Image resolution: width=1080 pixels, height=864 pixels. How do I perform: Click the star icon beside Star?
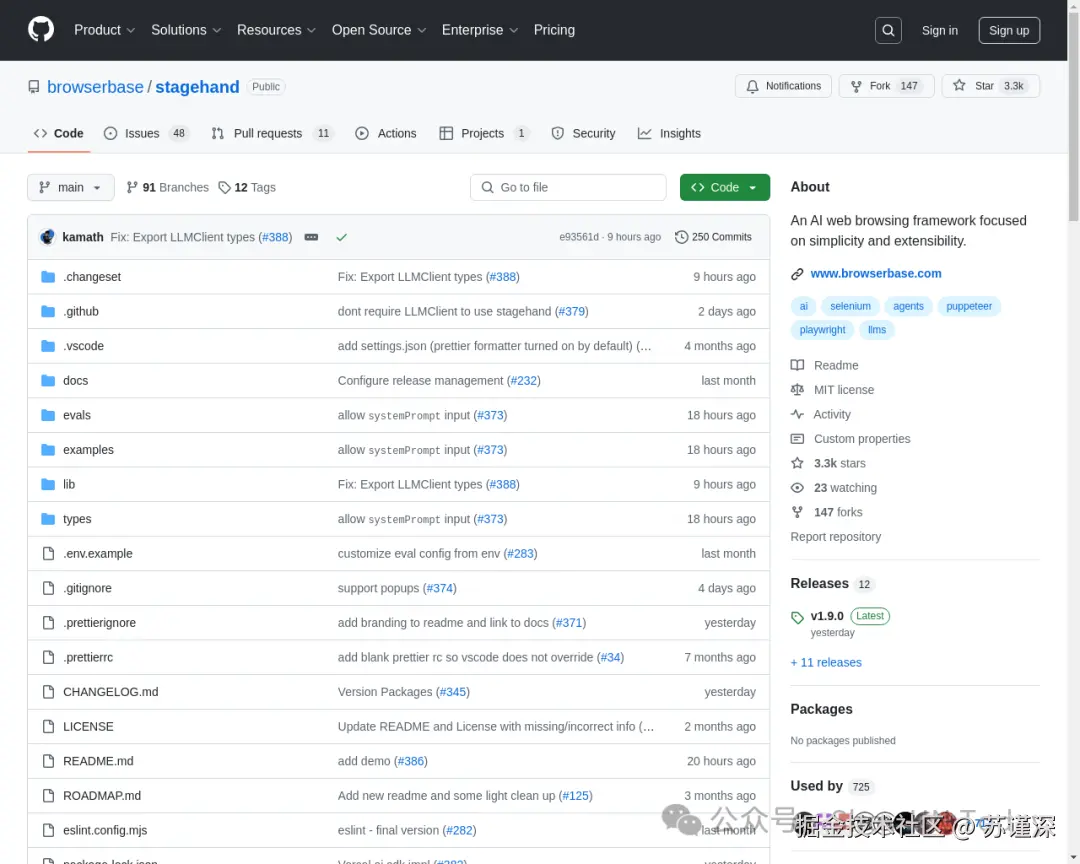point(959,85)
